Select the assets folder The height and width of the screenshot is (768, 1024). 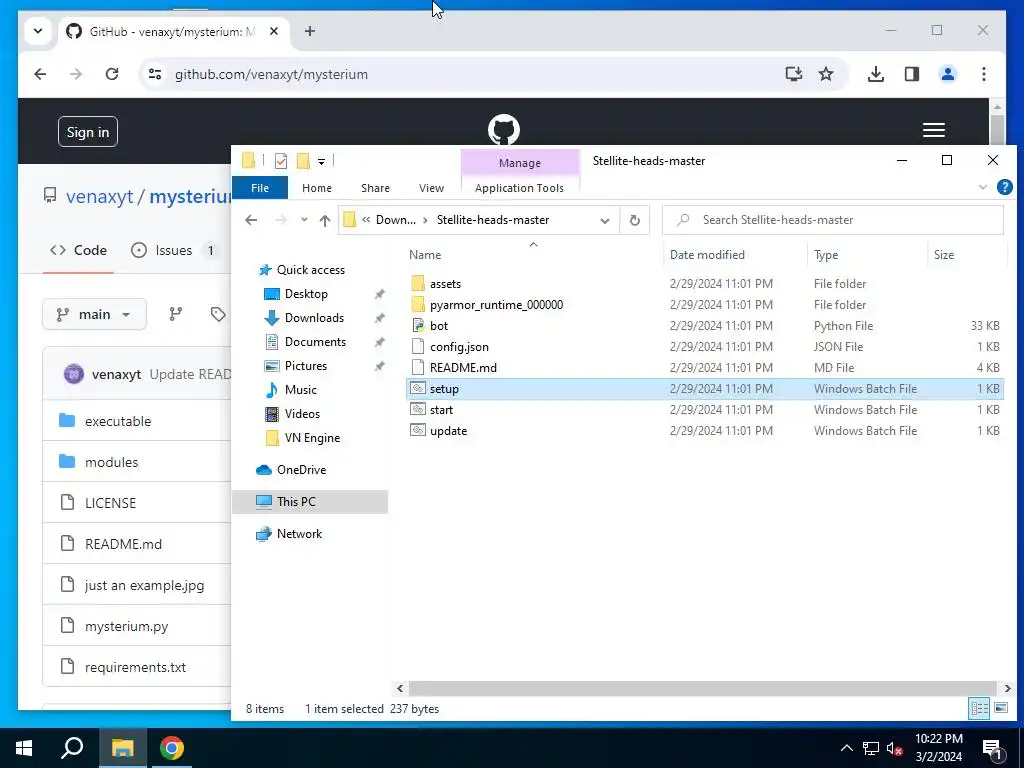click(445, 284)
